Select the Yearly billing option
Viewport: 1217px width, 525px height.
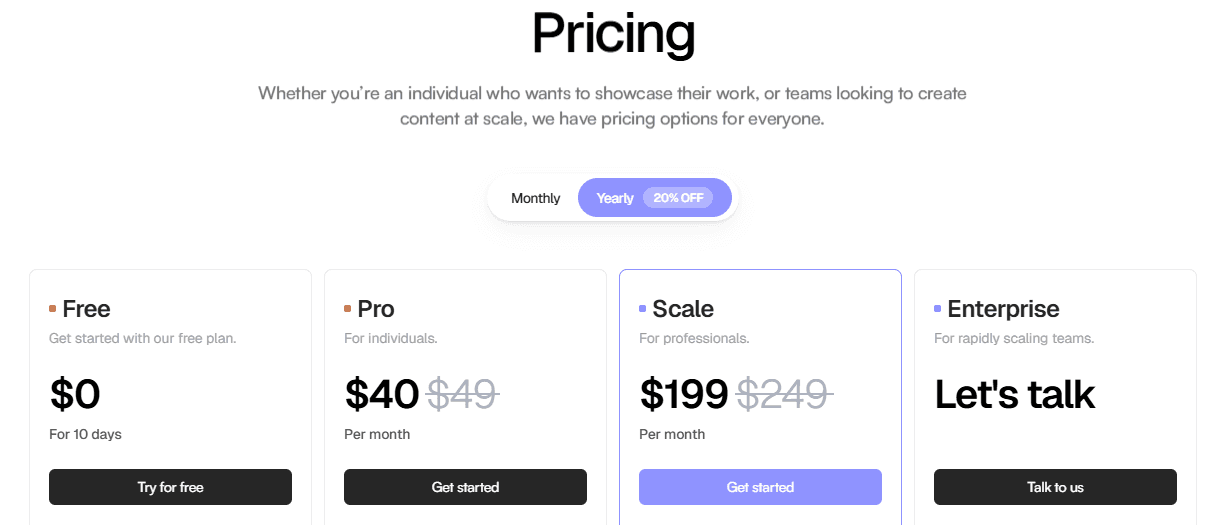pos(655,198)
